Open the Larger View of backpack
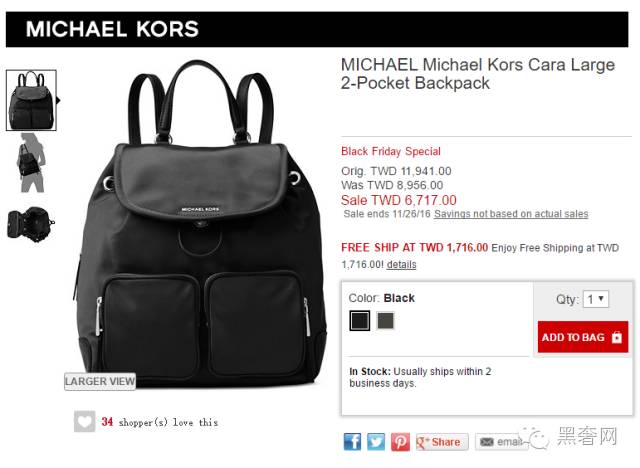Image resolution: width=640 pixels, height=468 pixels. [100, 381]
